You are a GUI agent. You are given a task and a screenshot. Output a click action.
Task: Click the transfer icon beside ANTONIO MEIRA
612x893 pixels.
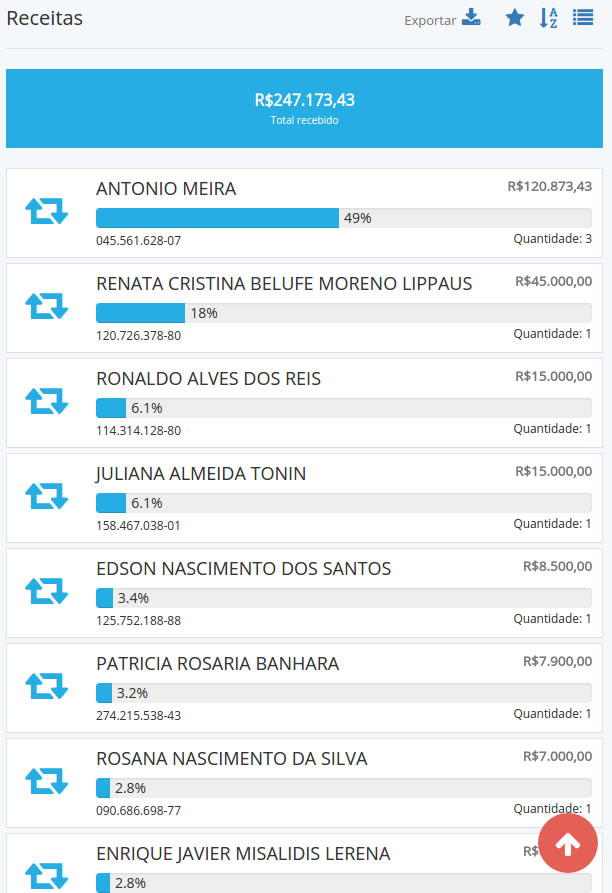(46, 211)
